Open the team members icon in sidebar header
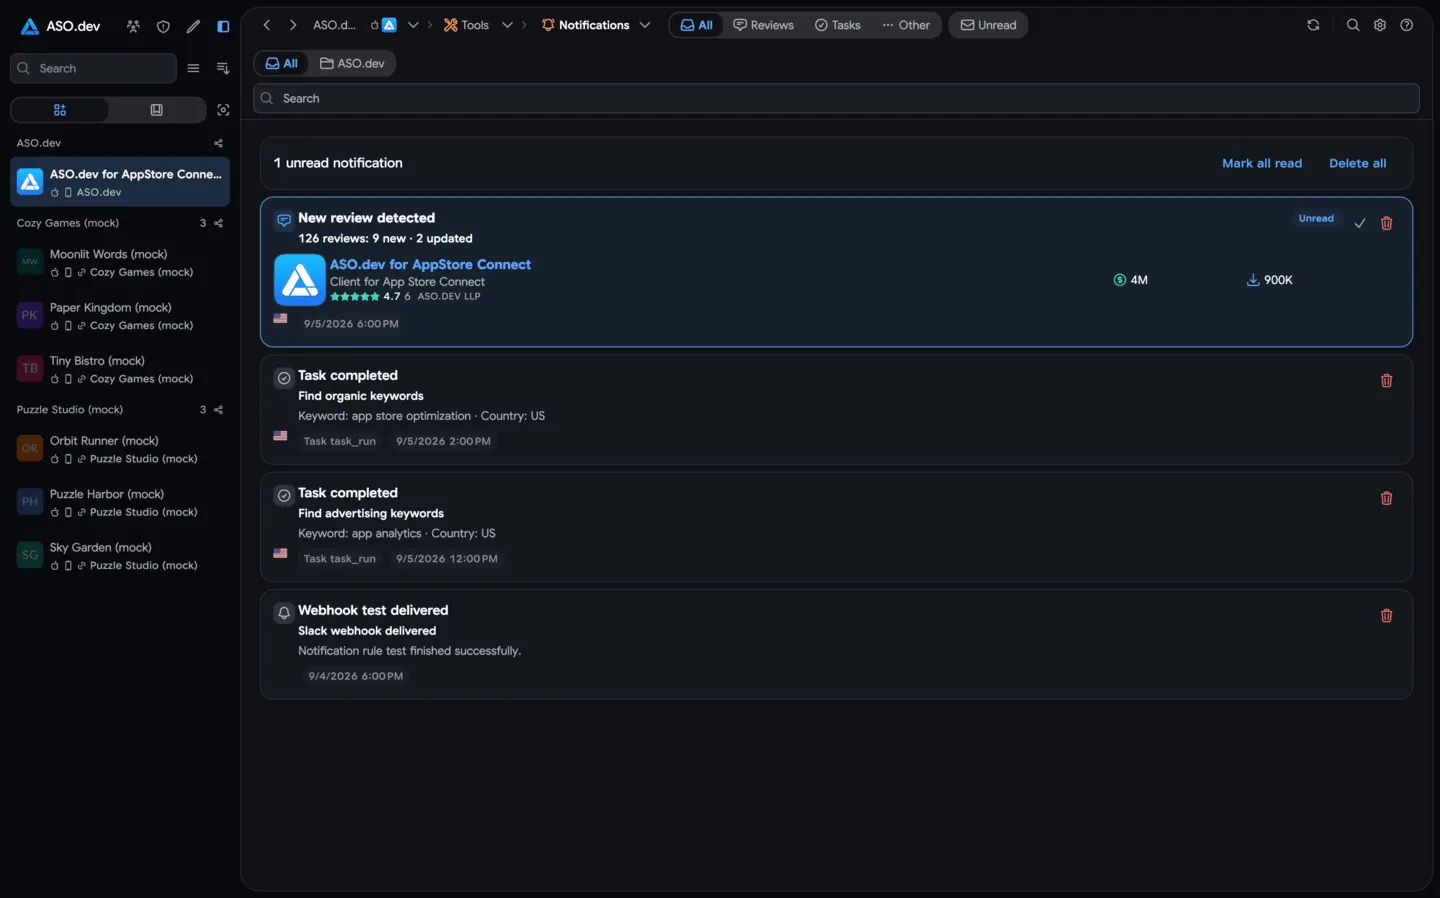This screenshot has height=898, width=1440. coord(133,26)
